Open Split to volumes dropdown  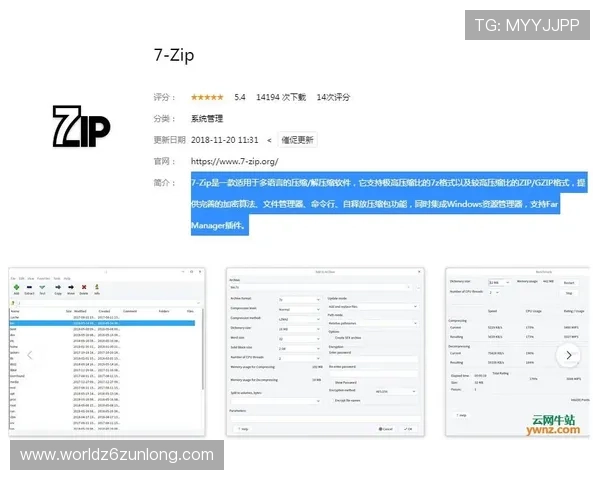[275, 401]
